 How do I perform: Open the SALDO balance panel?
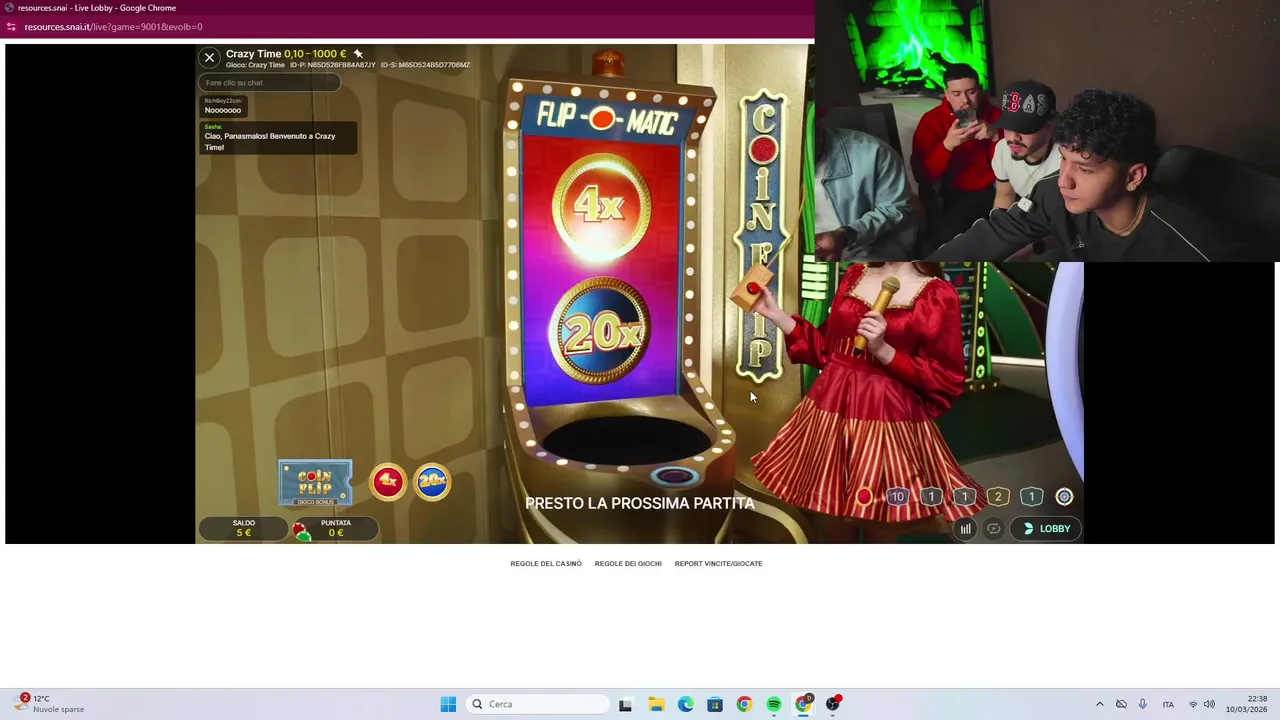244,528
